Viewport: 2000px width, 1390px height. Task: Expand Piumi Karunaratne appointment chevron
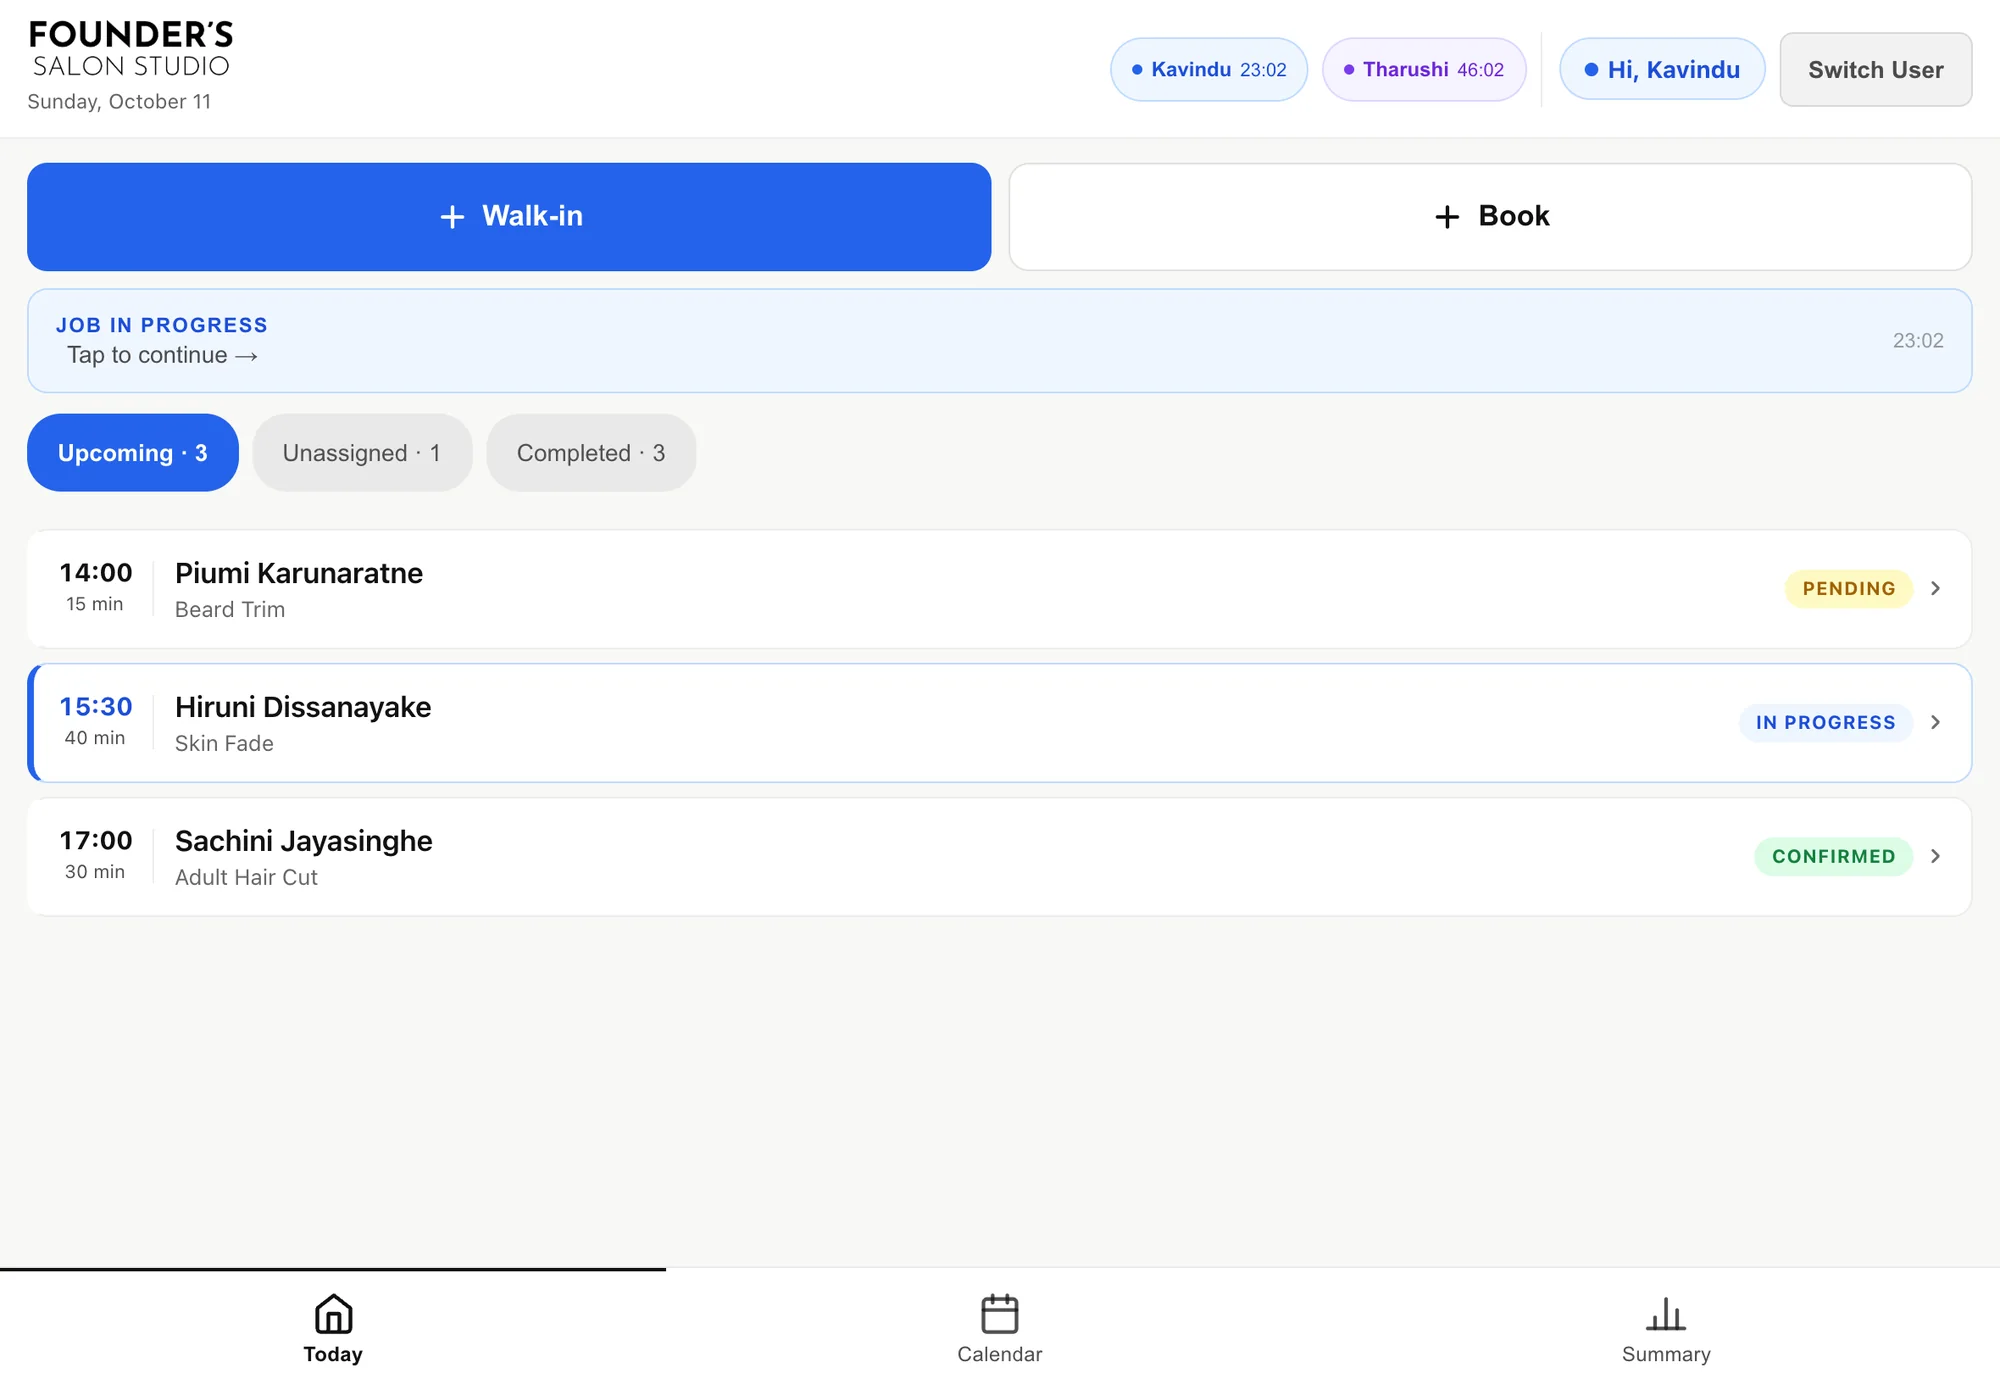coord(1936,588)
